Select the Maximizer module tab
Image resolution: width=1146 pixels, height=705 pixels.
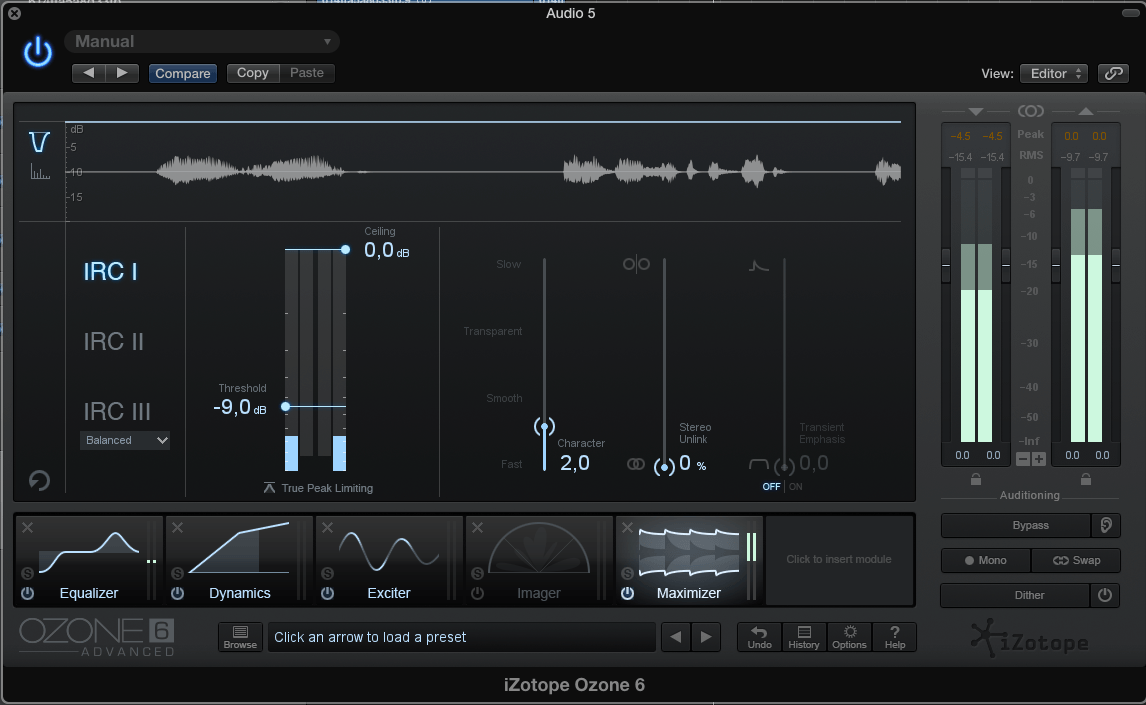[689, 560]
